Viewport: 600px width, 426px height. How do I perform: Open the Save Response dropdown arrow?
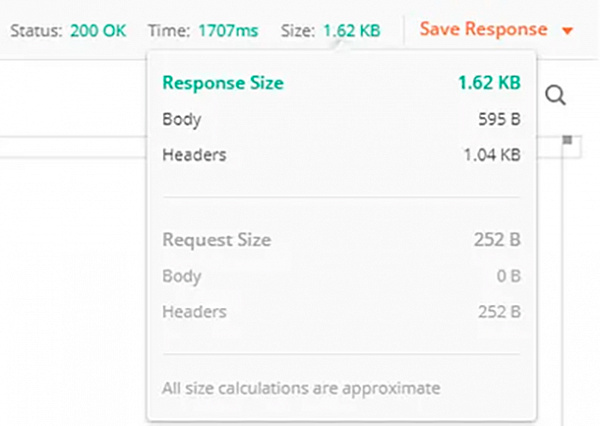click(x=568, y=31)
